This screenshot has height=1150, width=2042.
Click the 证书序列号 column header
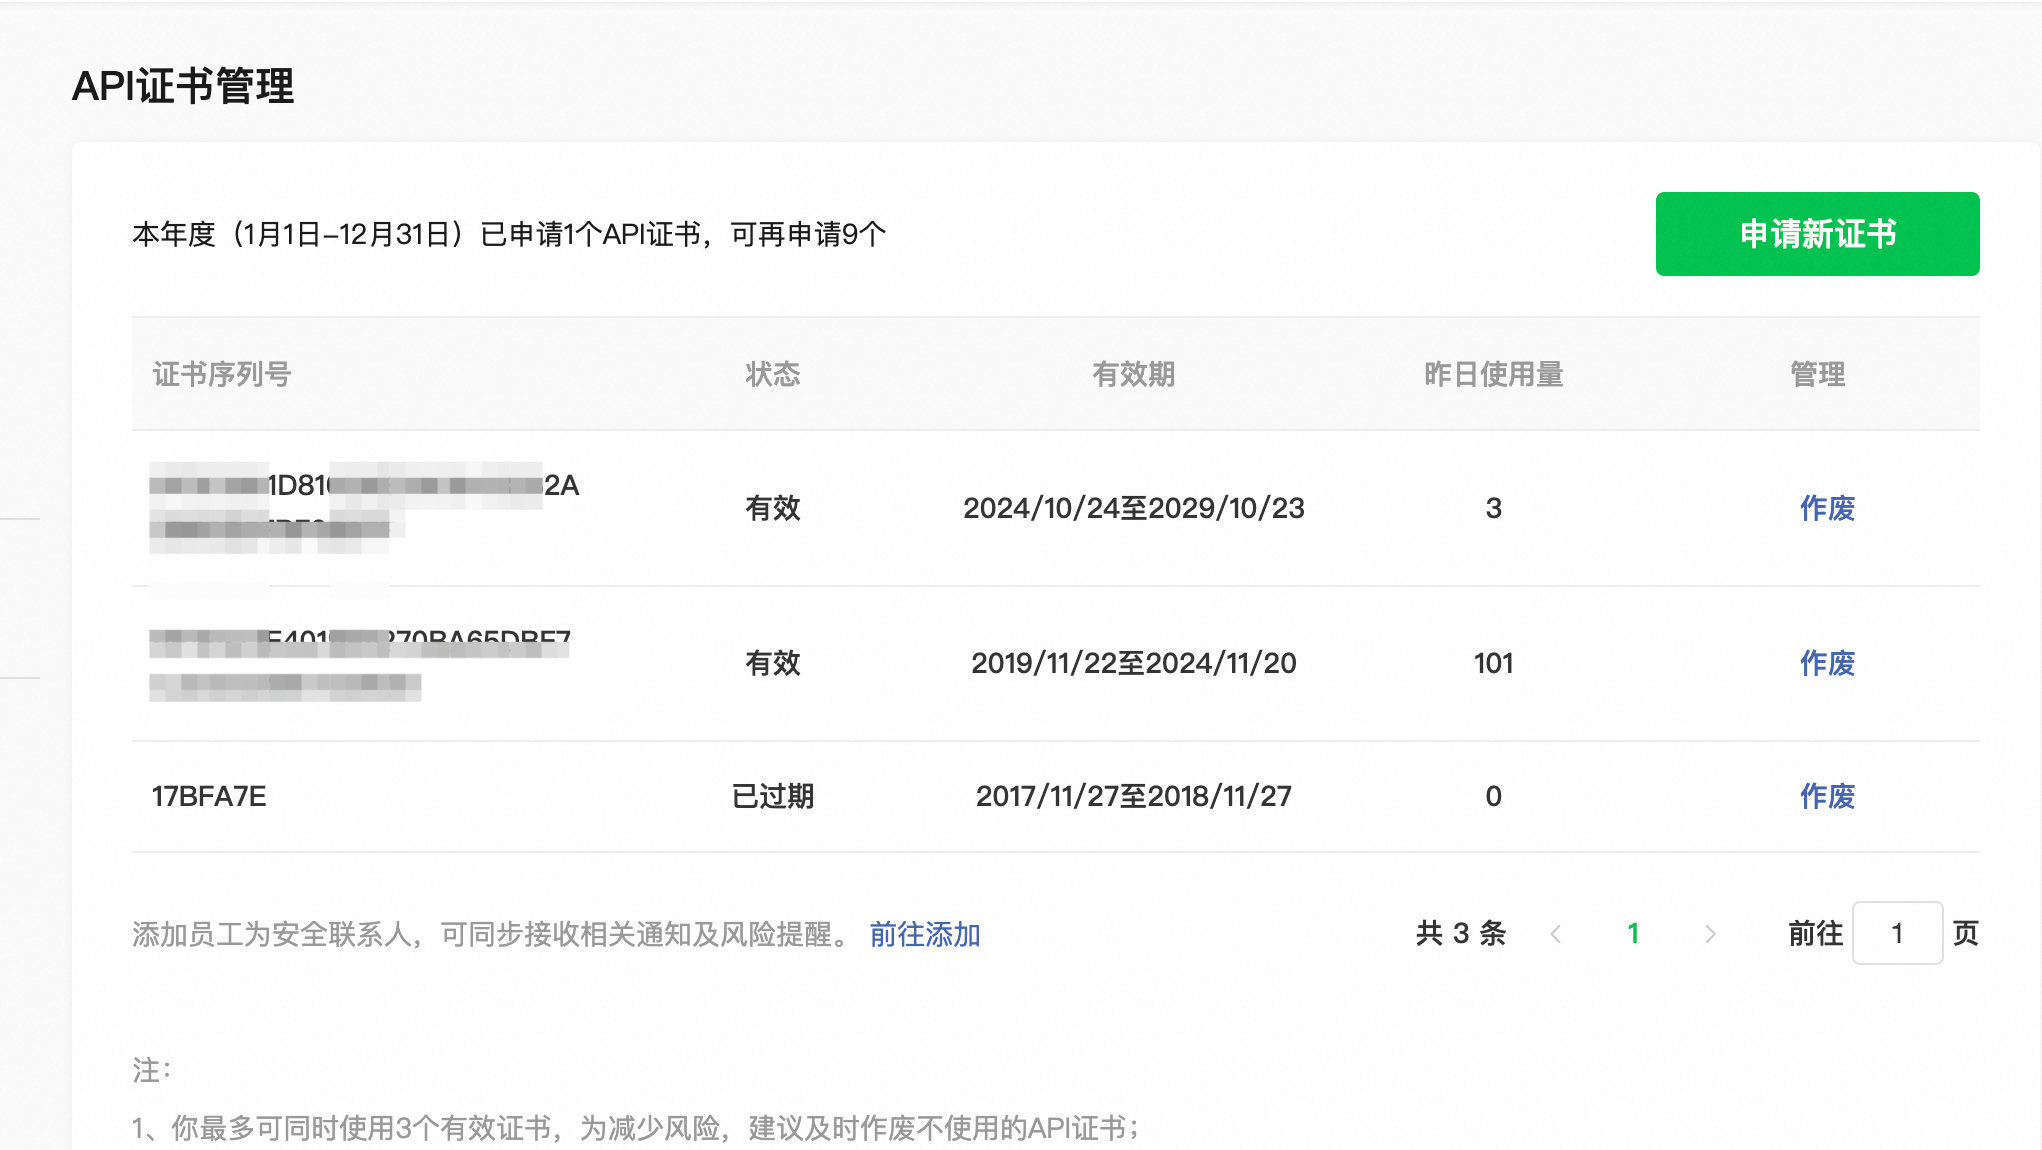[x=222, y=374]
